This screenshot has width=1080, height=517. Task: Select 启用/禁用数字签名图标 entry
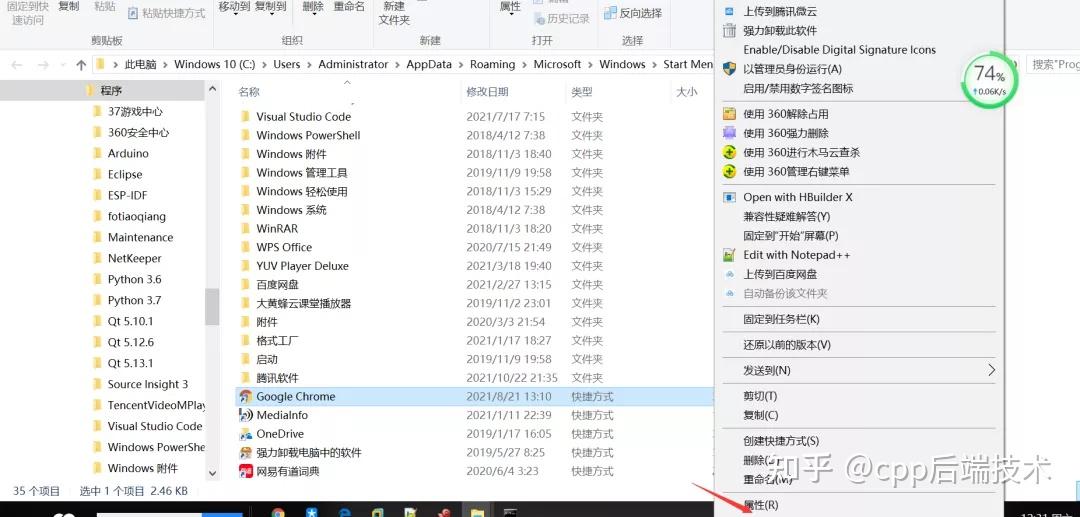pos(798,88)
